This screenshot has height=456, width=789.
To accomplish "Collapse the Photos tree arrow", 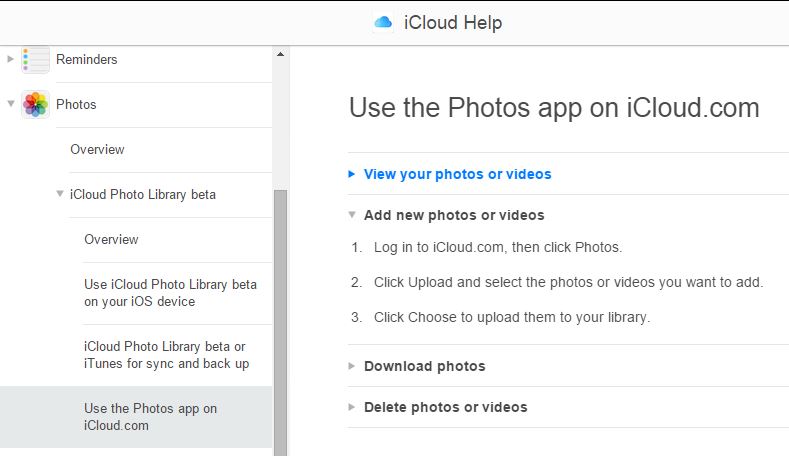I will click(x=11, y=104).
